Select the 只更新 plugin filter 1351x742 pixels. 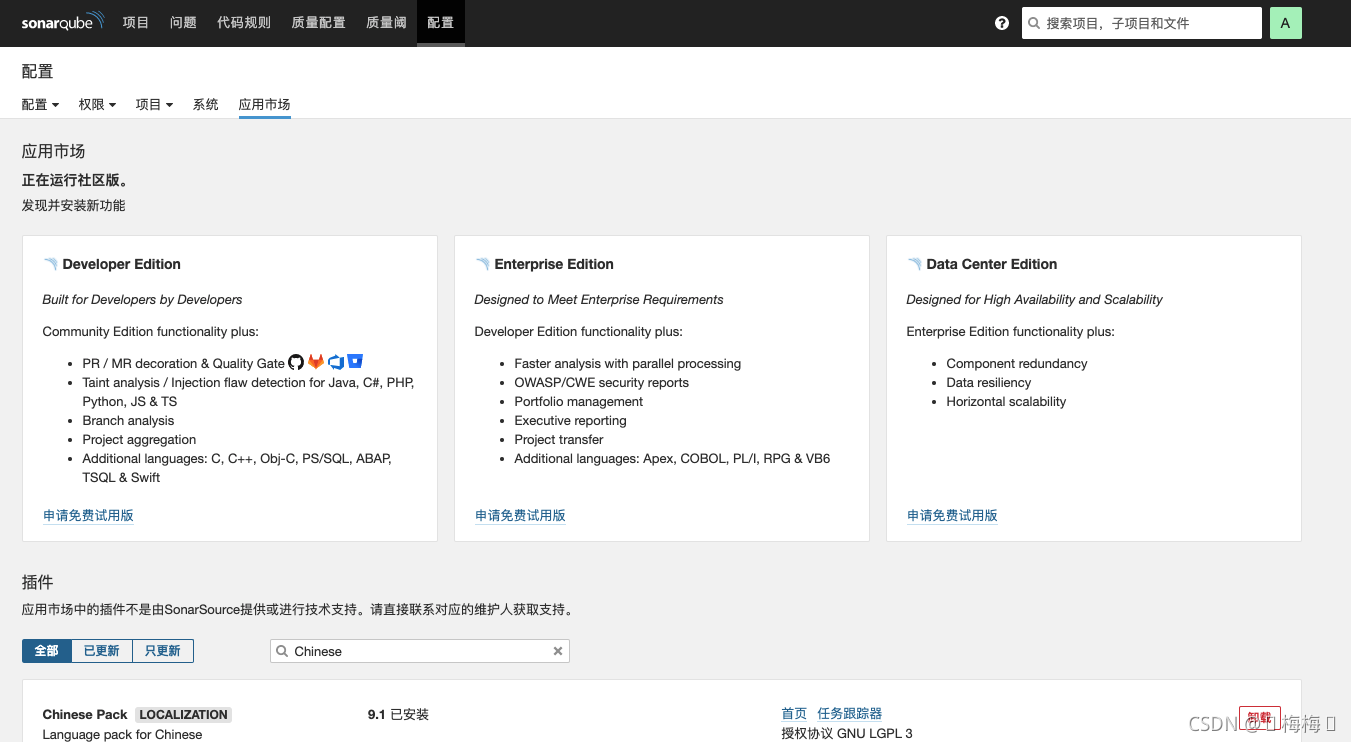(163, 651)
